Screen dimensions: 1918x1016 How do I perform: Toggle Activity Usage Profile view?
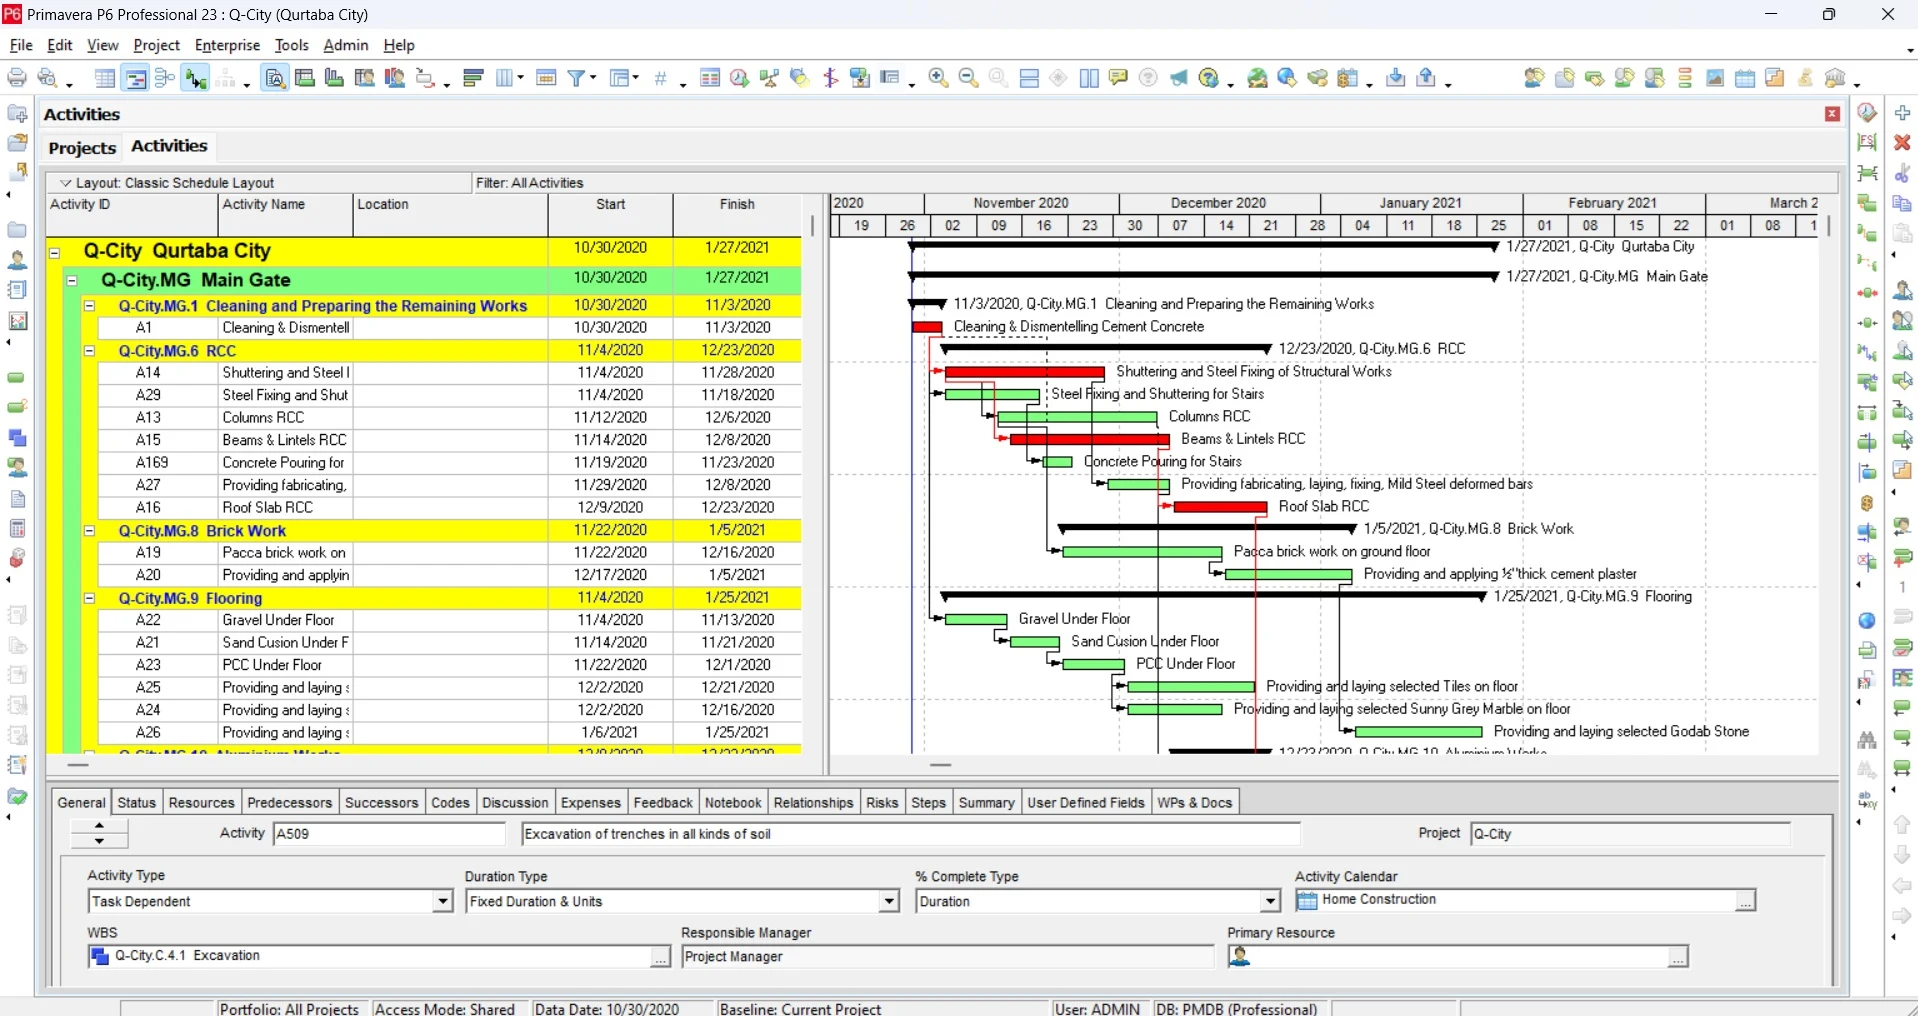point(335,78)
